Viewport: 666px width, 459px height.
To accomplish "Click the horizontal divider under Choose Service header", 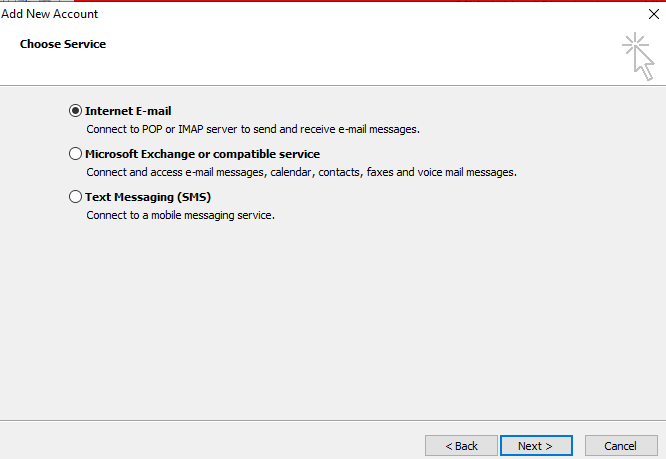I will point(333,85).
